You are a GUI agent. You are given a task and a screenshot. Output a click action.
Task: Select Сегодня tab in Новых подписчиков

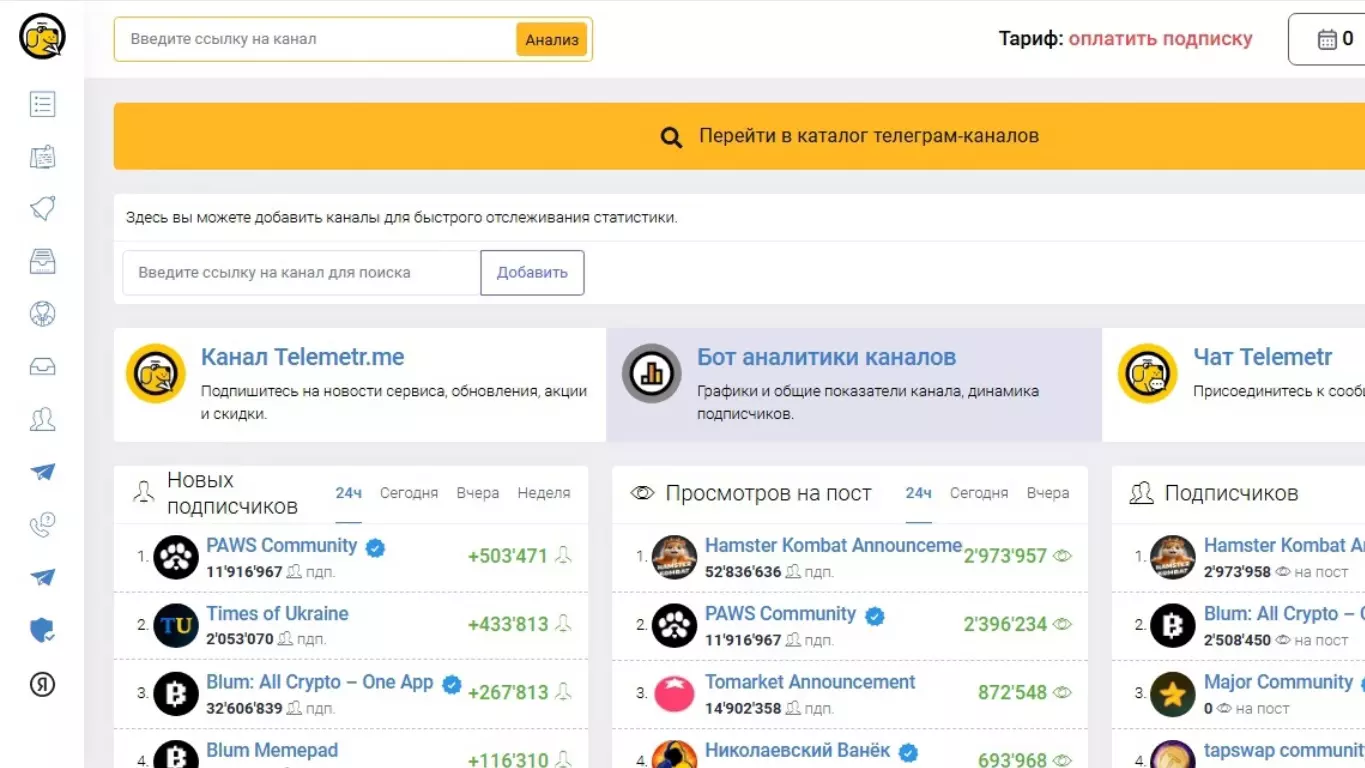point(409,493)
